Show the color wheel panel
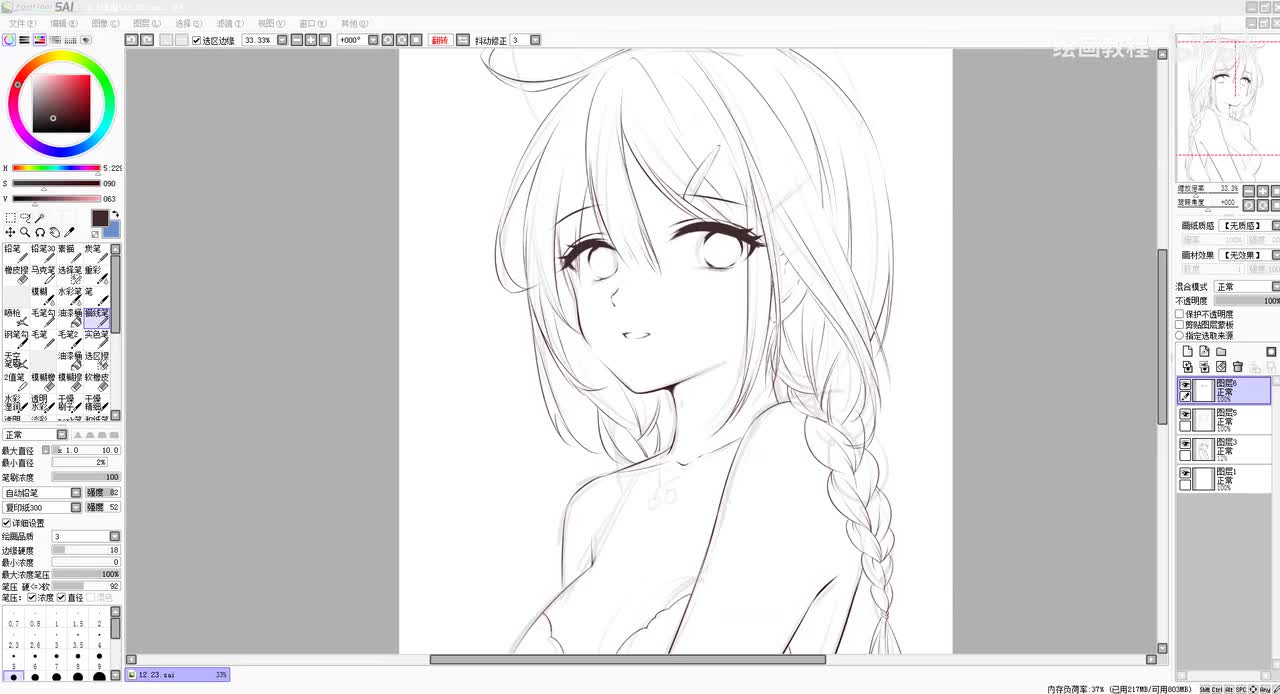1280x694 pixels. click(9, 40)
